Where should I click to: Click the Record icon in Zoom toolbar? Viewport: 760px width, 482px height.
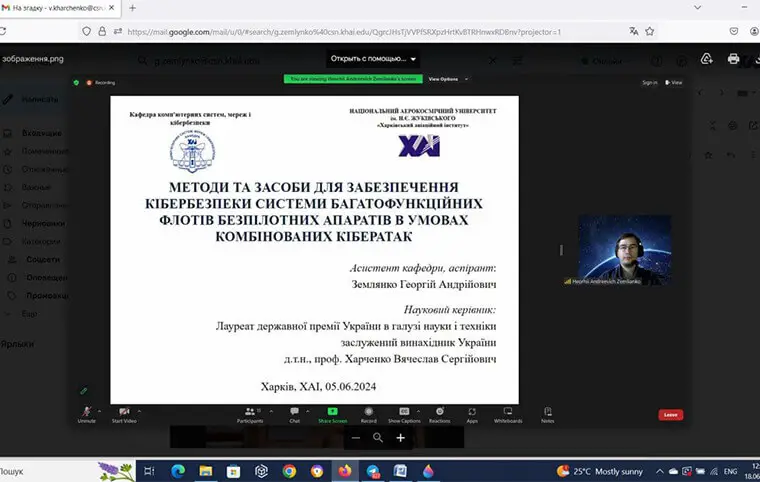[368, 411]
